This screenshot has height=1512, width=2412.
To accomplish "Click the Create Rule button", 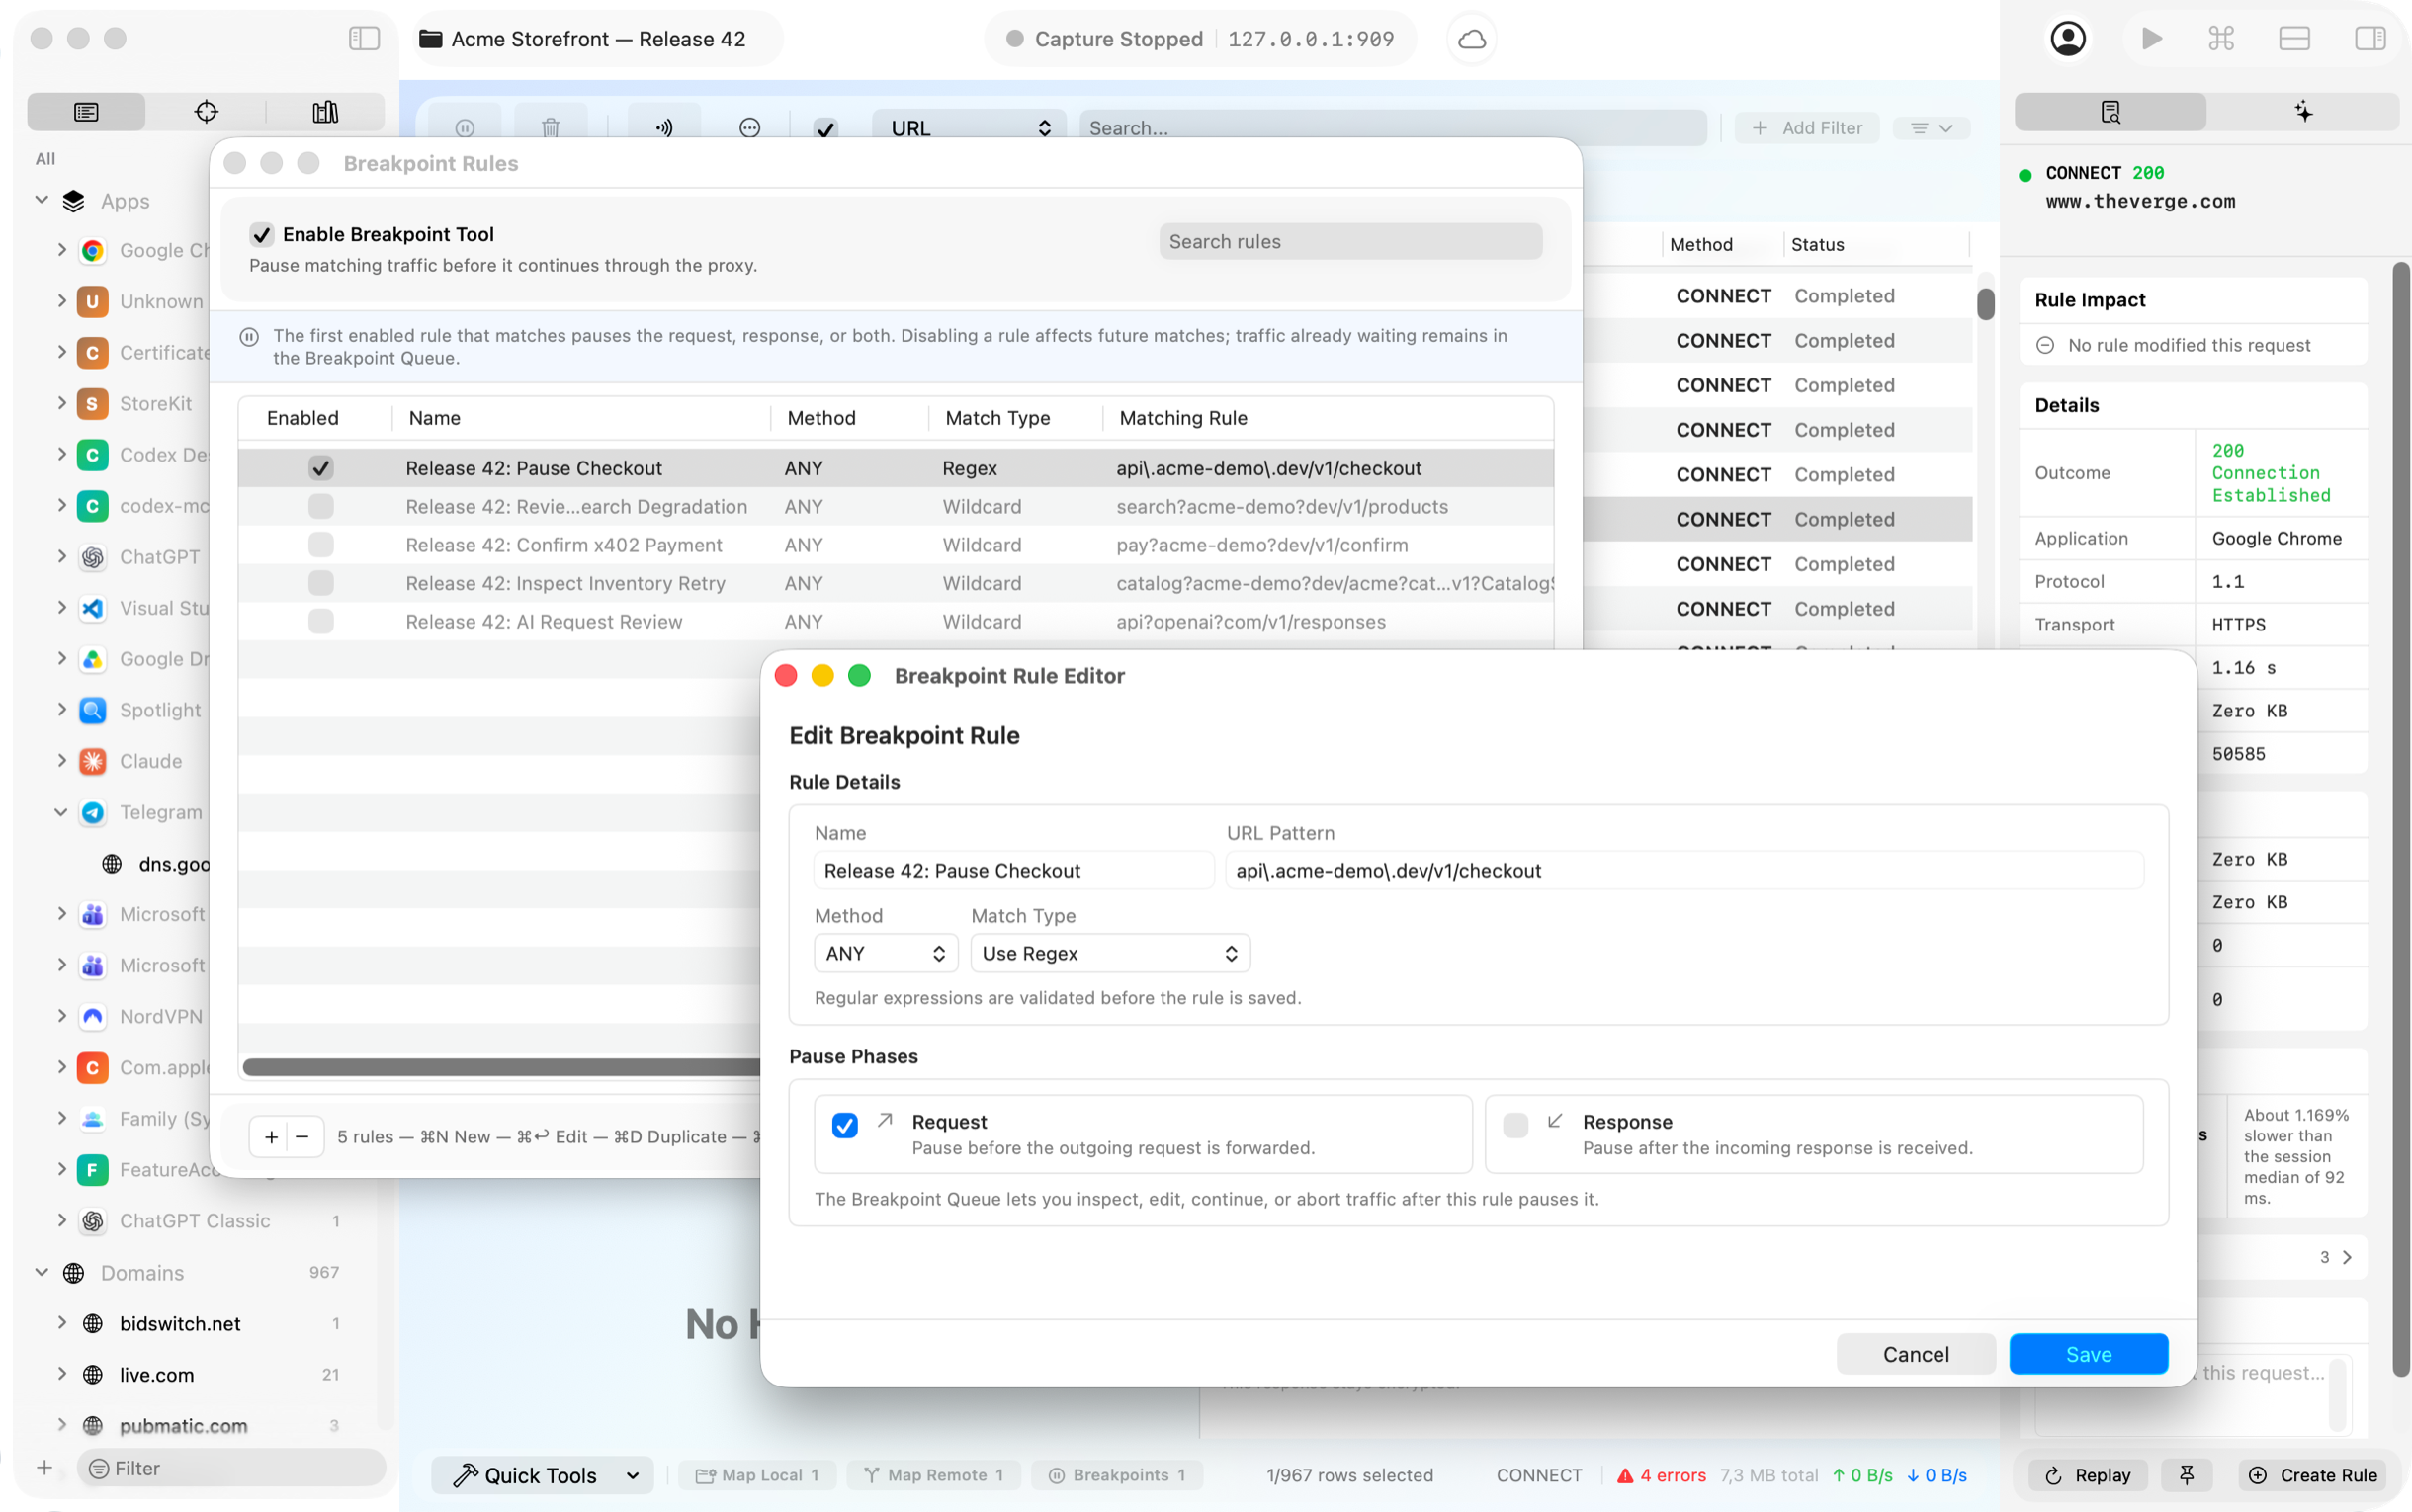I will pyautogui.click(x=2312, y=1475).
